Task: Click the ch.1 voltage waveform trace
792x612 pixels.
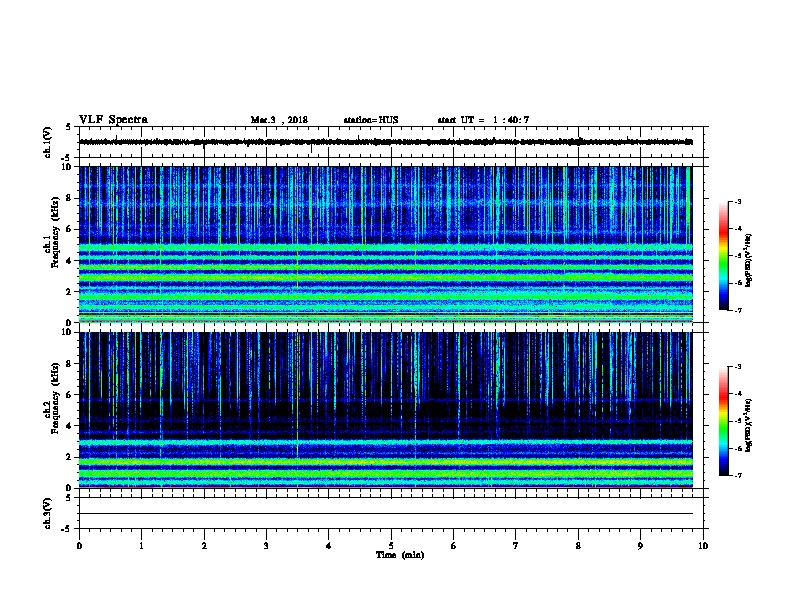Action: 386,142
